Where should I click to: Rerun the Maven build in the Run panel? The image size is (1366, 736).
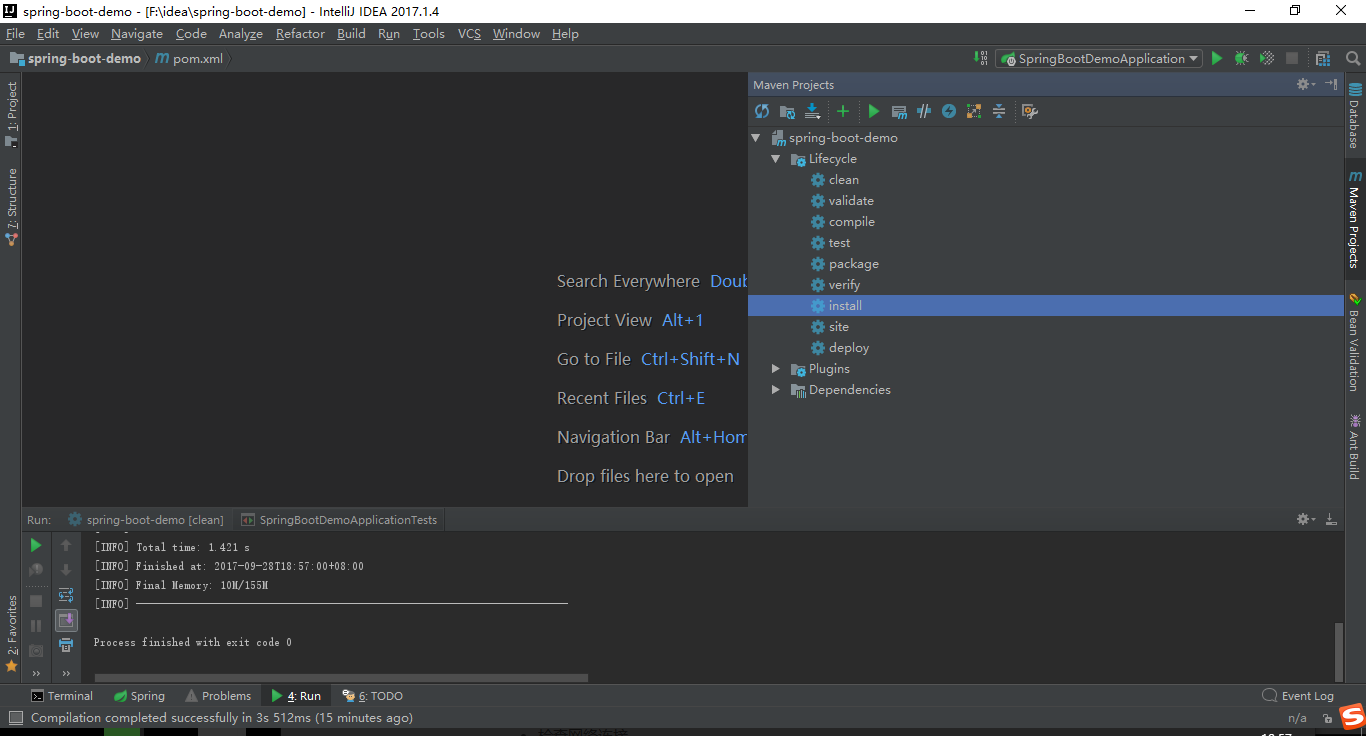[36, 545]
